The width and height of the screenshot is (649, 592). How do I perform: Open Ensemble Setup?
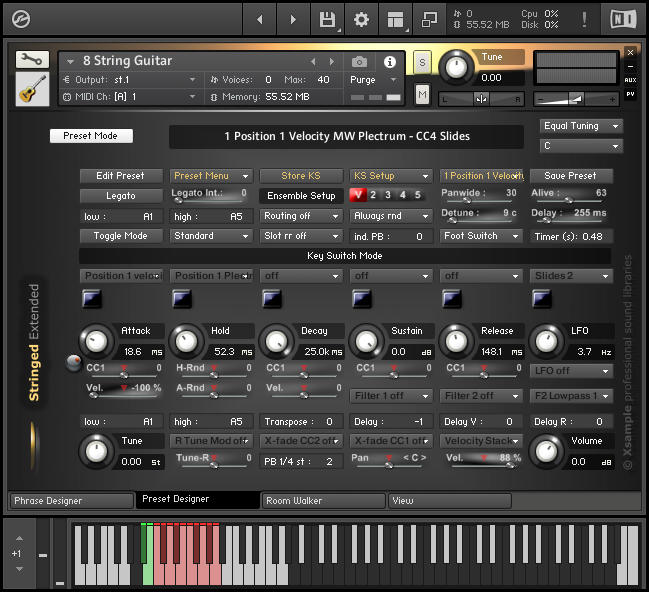tap(301, 196)
